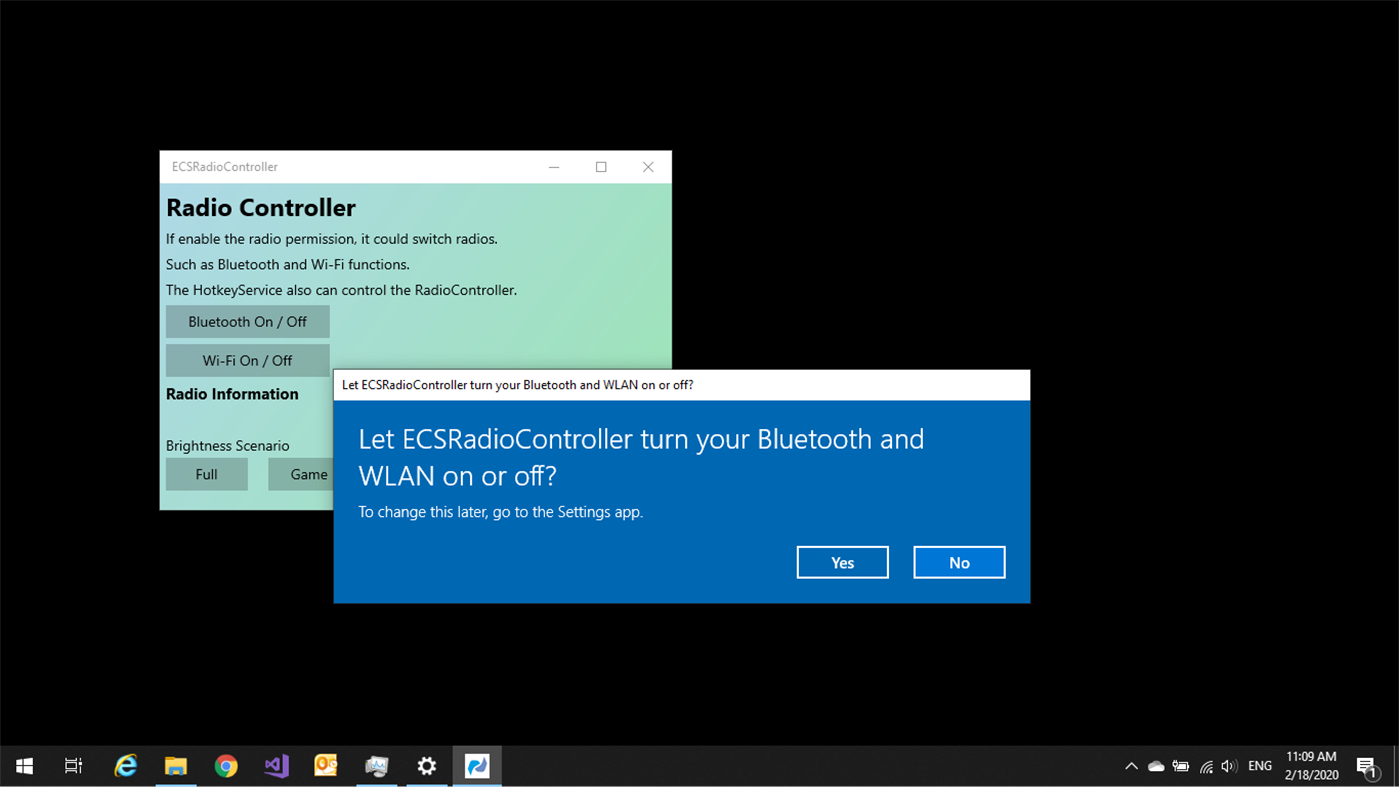The width and height of the screenshot is (1399, 787).
Task: Expand hidden icons in the system tray
Action: click(1130, 765)
